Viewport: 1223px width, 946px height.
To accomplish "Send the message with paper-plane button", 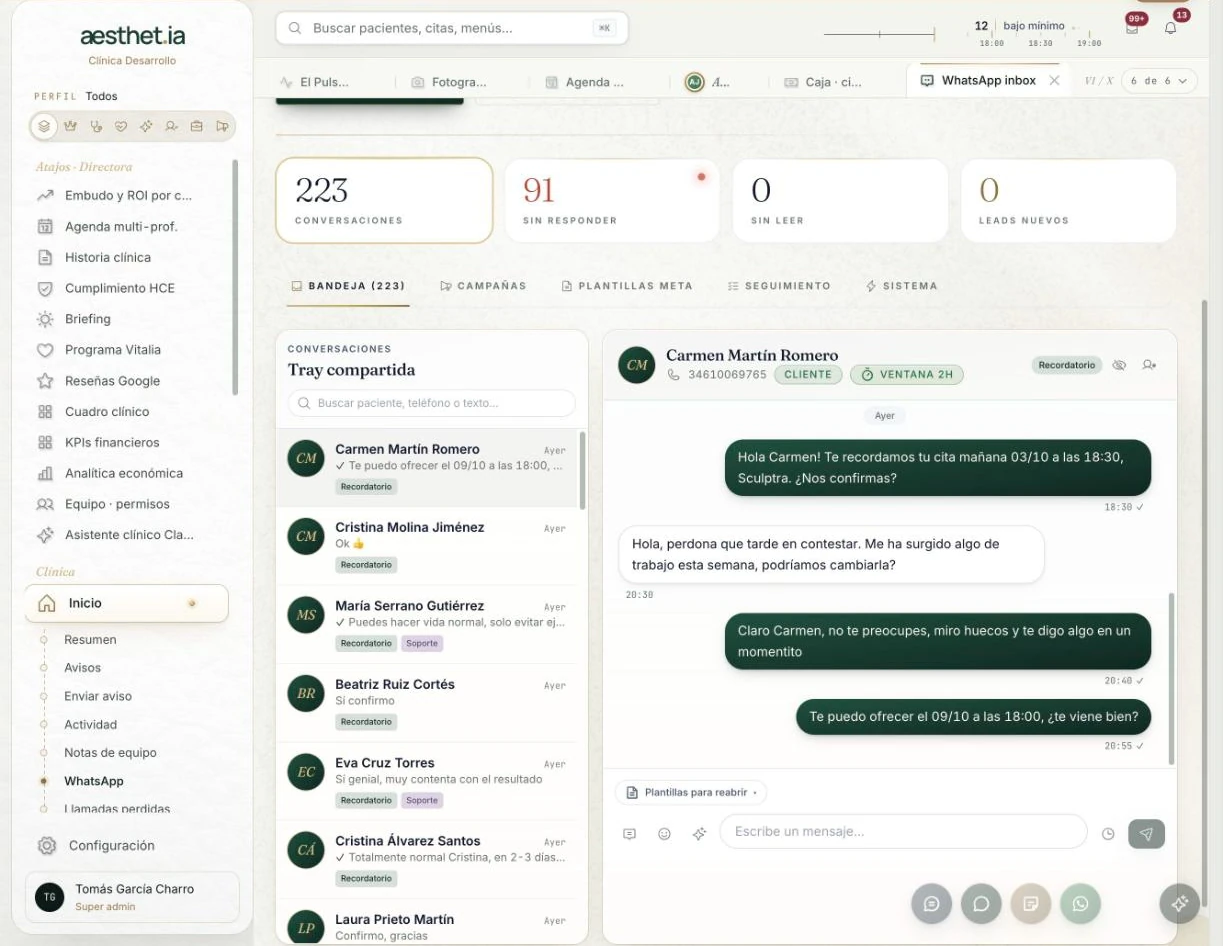I will click(x=1146, y=833).
